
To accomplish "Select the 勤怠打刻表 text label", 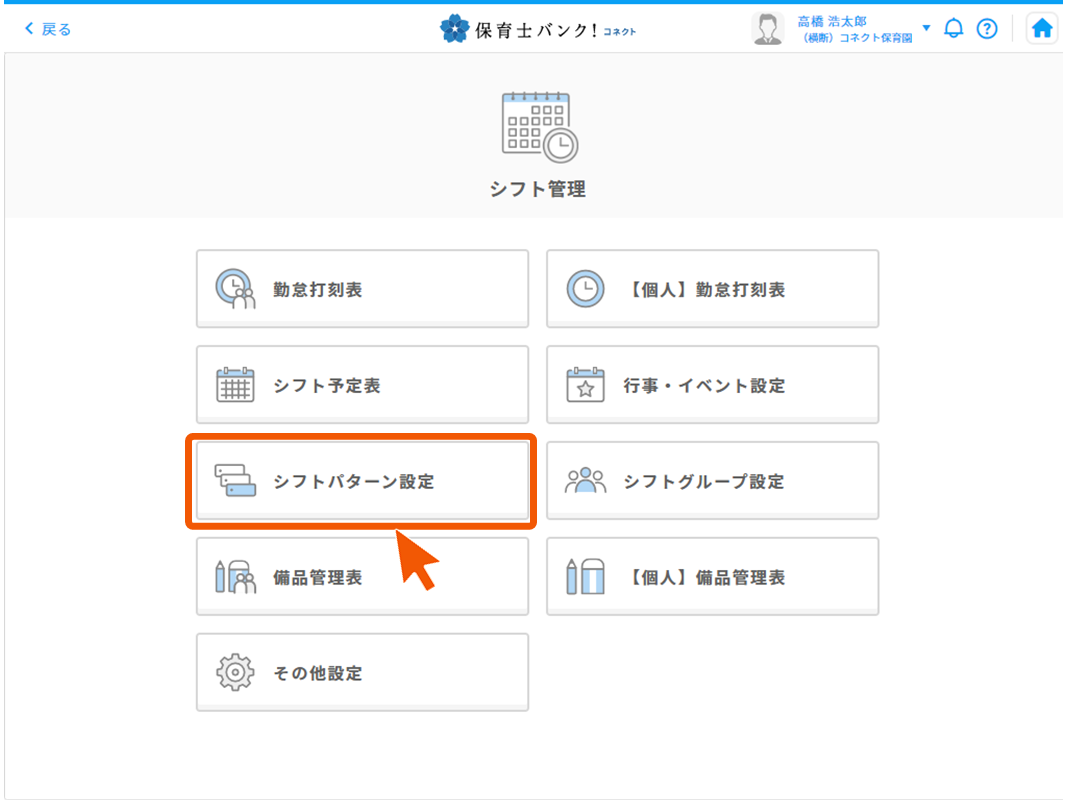I will point(317,290).
